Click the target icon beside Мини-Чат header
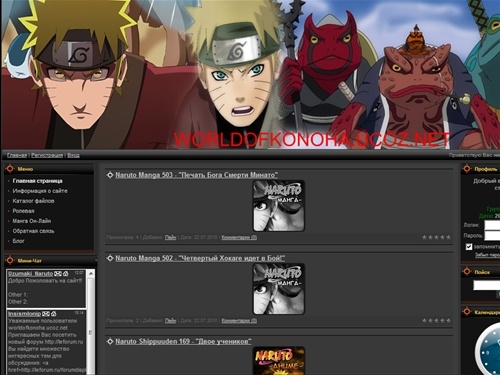This screenshot has height=375, width=500. 10,260
